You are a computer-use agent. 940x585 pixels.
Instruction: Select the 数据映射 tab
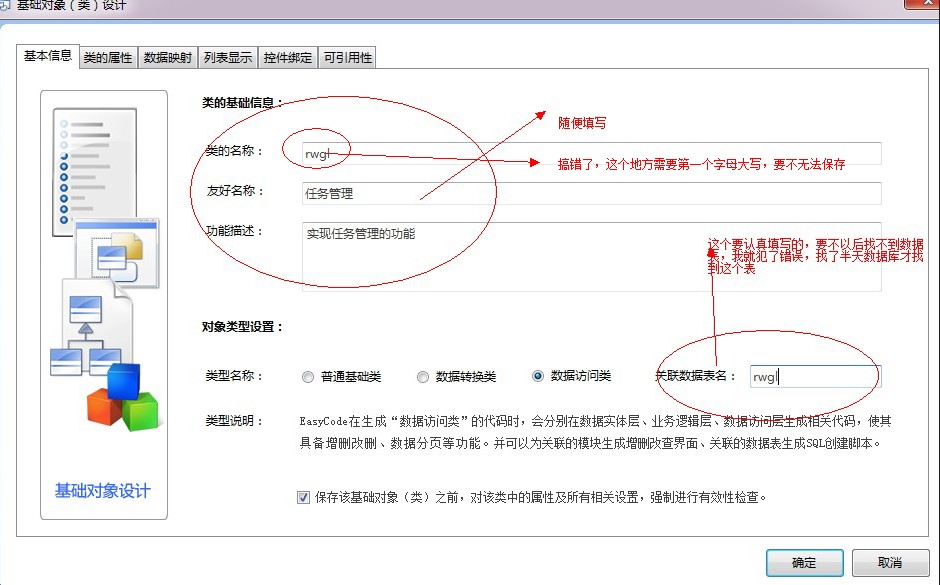167,58
